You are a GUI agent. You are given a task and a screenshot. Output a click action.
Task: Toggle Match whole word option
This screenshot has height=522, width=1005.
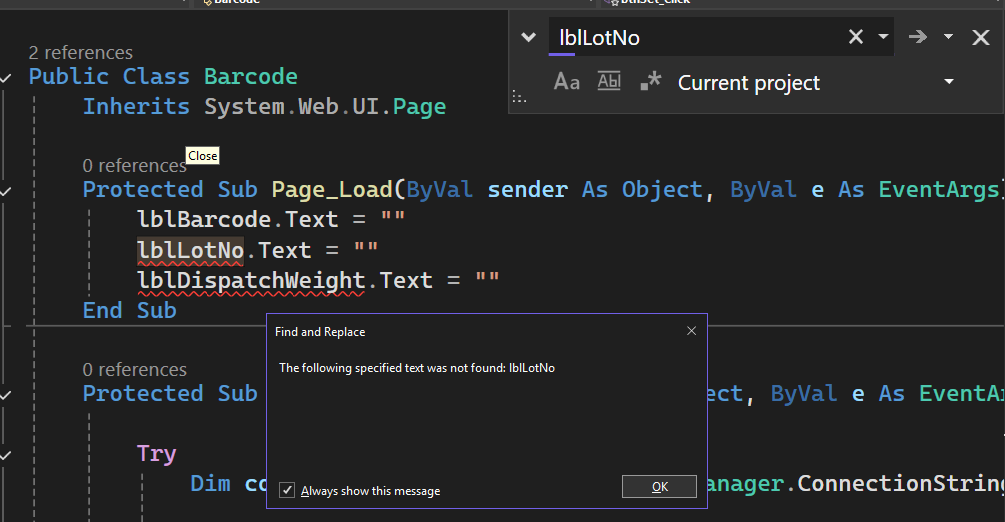click(x=609, y=81)
